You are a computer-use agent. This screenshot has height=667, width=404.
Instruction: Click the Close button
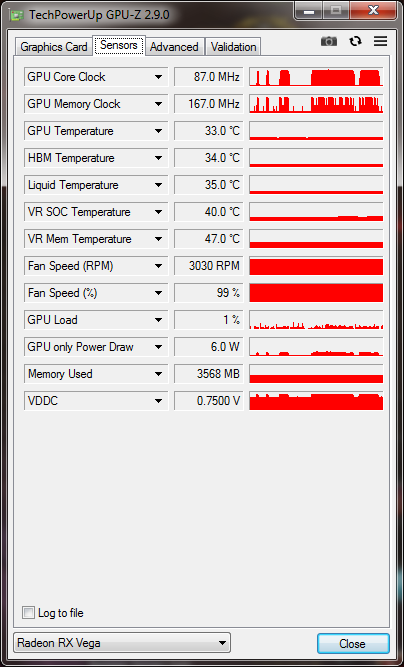(353, 643)
